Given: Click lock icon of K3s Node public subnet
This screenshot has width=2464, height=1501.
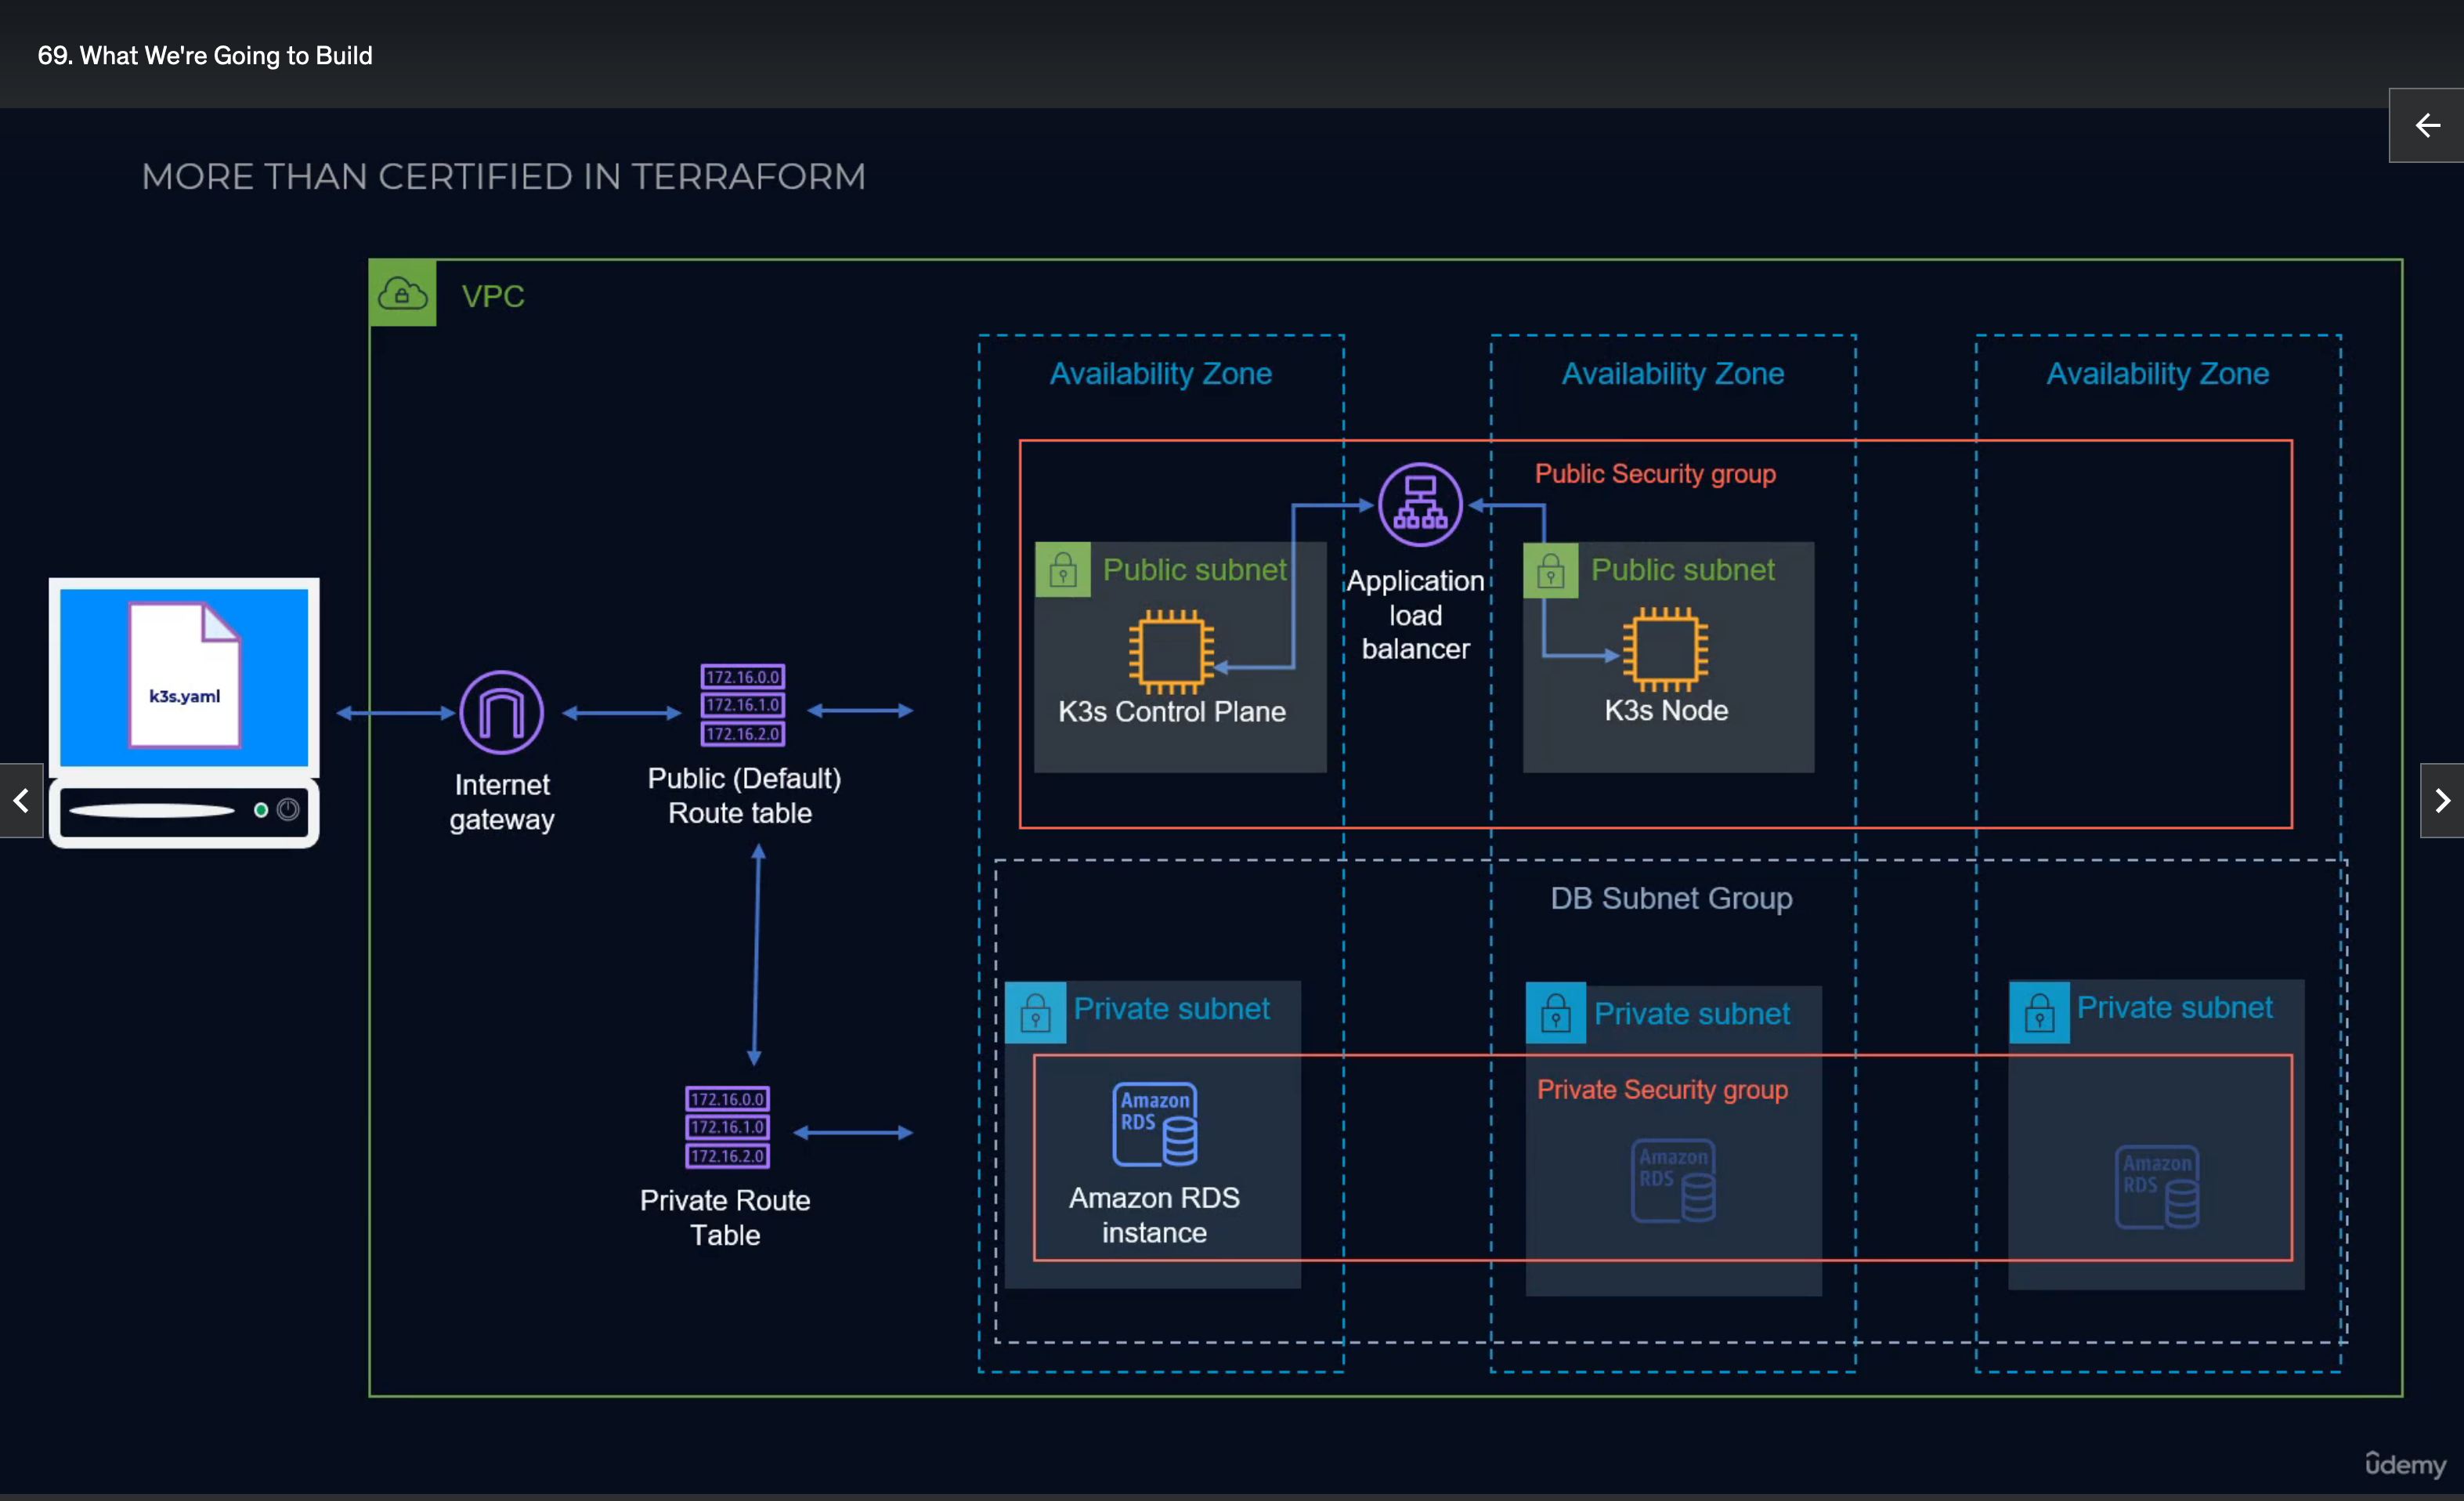Looking at the screenshot, I should coord(1551,570).
